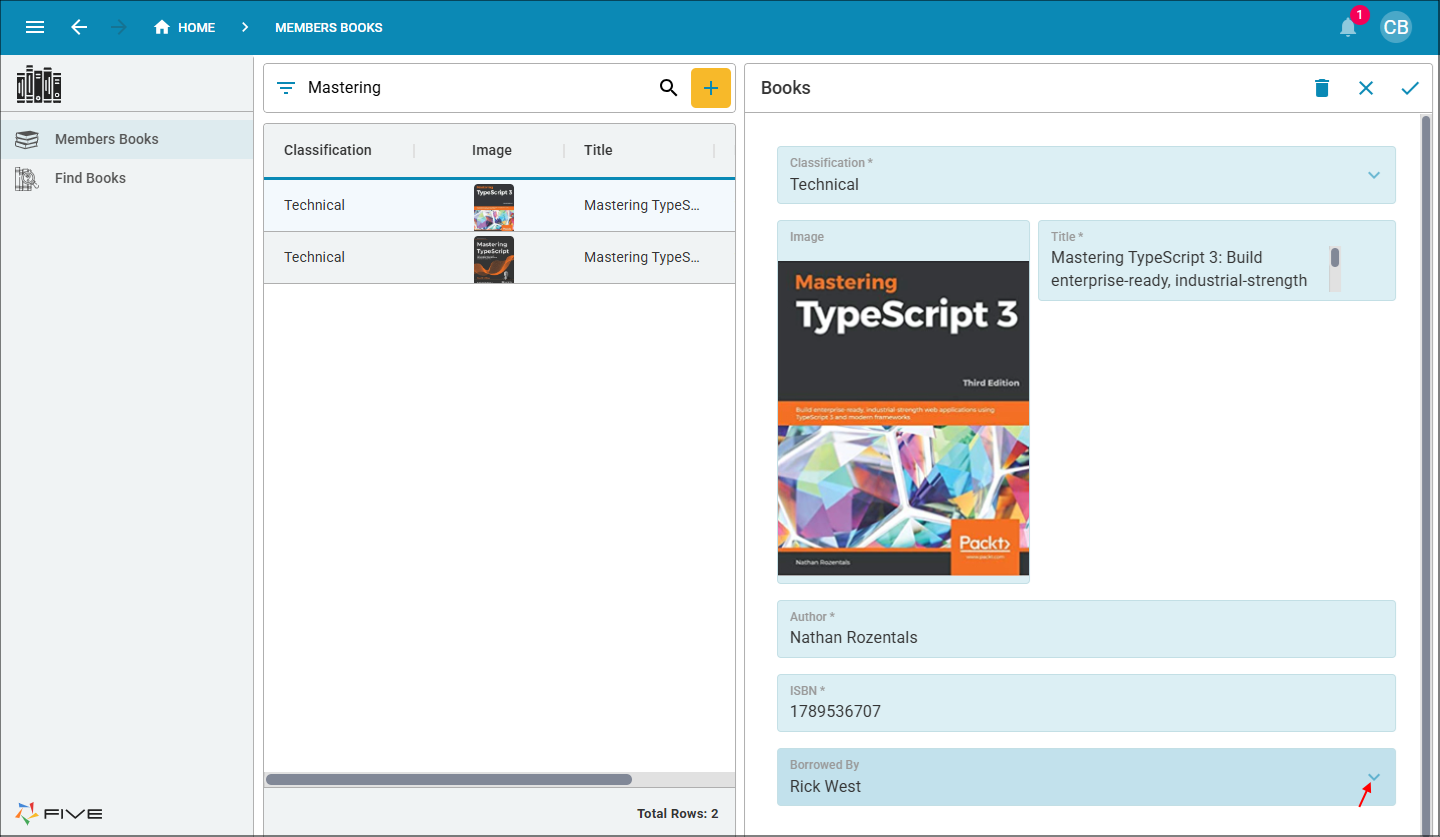Screen dimensions: 1440x837
Task: Save the book with the checkmark icon
Action: 1410,88
